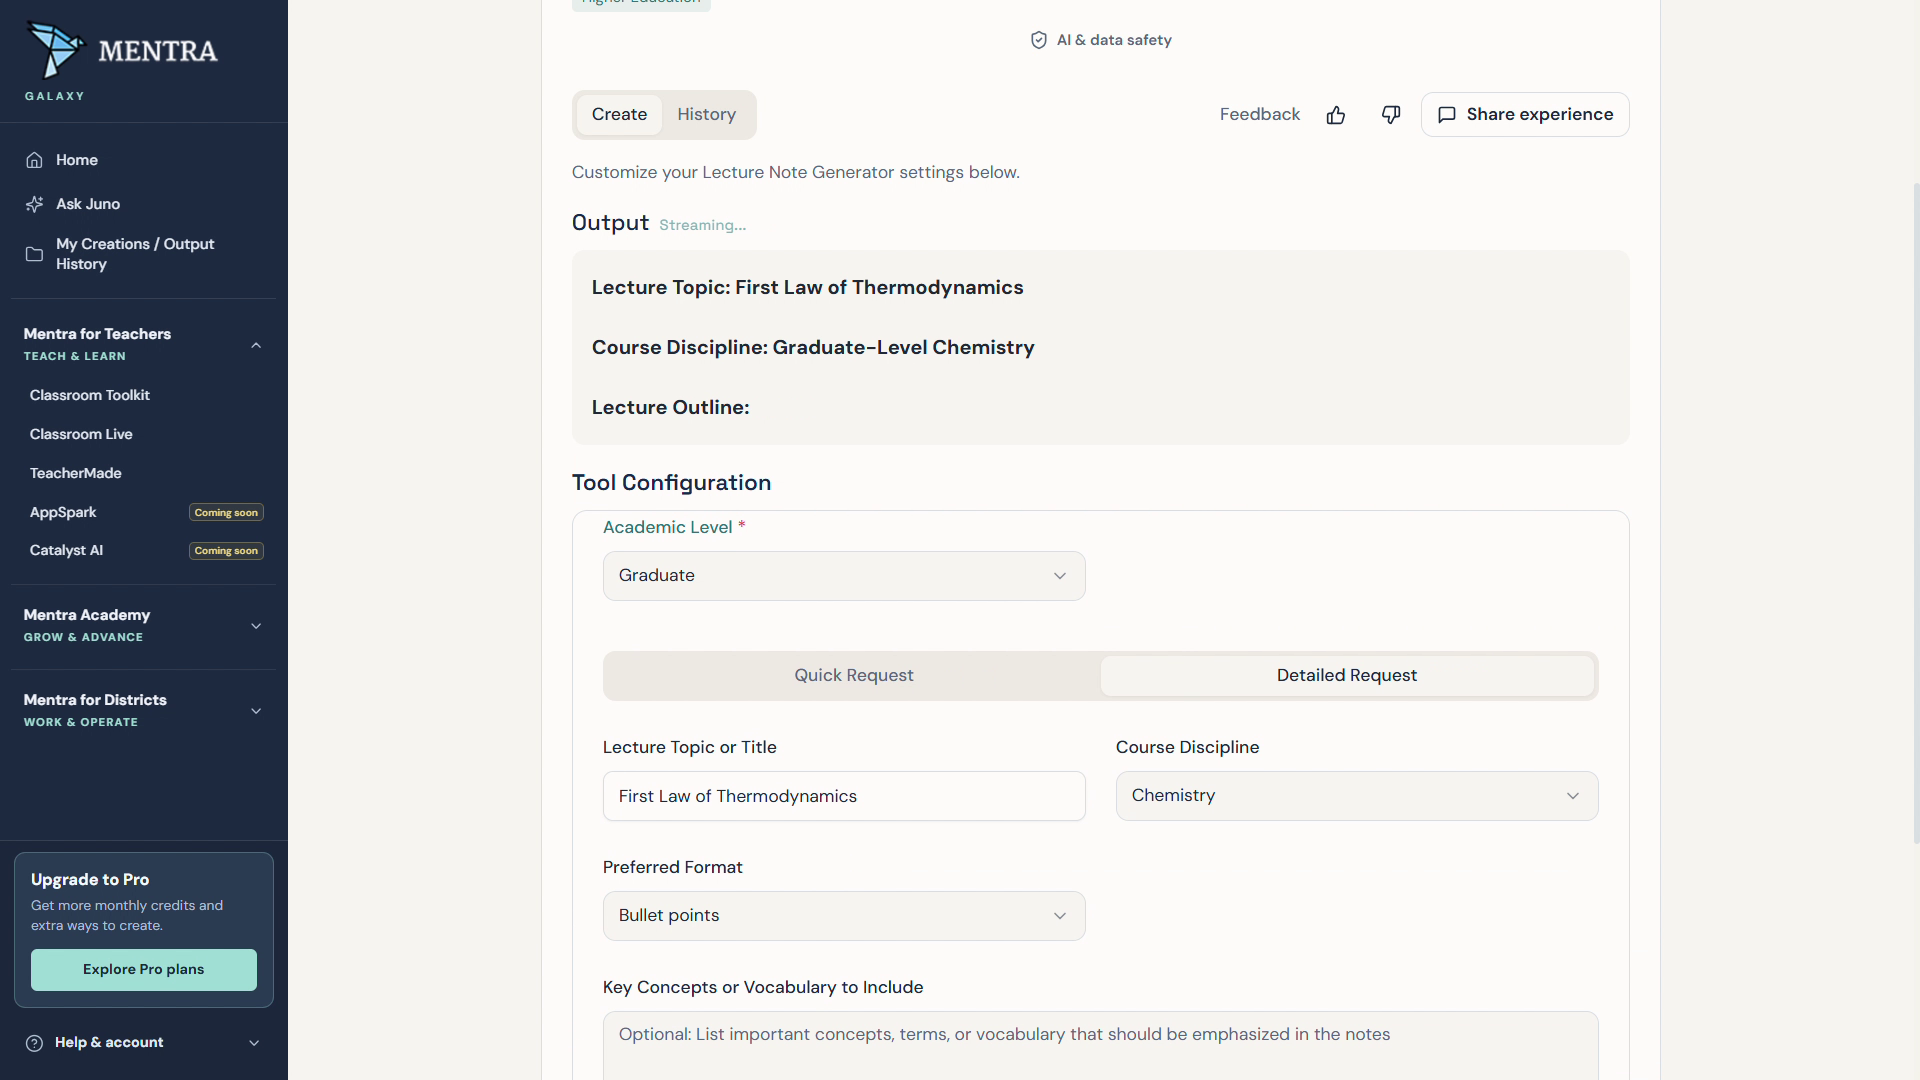Expand the Mentra for Districts section
The image size is (1920, 1080).
click(256, 711)
